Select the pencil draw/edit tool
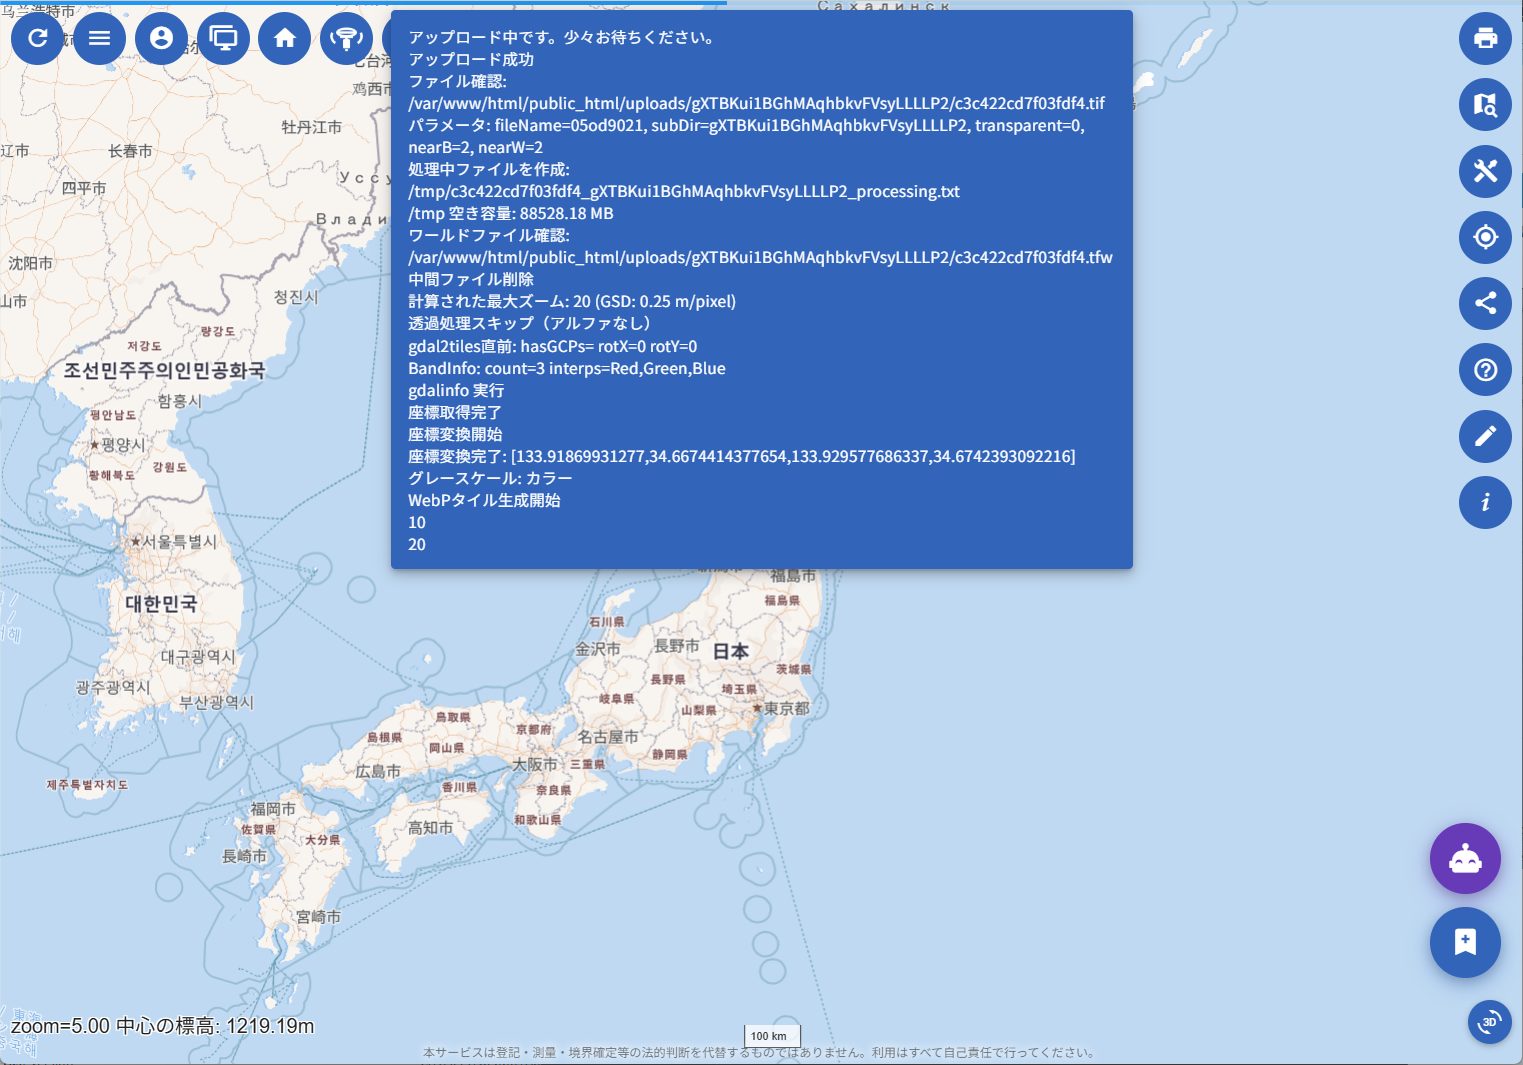This screenshot has width=1523, height=1065. tap(1485, 436)
